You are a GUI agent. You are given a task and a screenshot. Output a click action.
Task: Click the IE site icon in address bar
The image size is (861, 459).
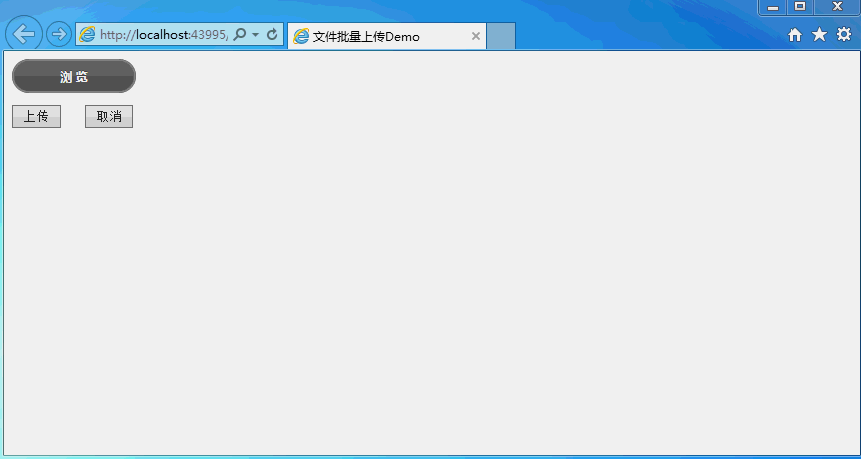click(88, 35)
